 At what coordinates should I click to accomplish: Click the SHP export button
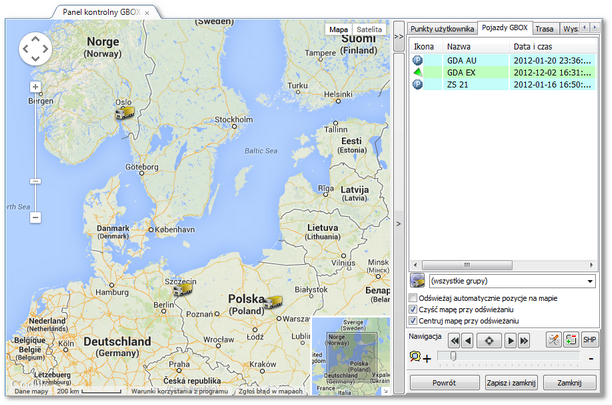(x=589, y=340)
